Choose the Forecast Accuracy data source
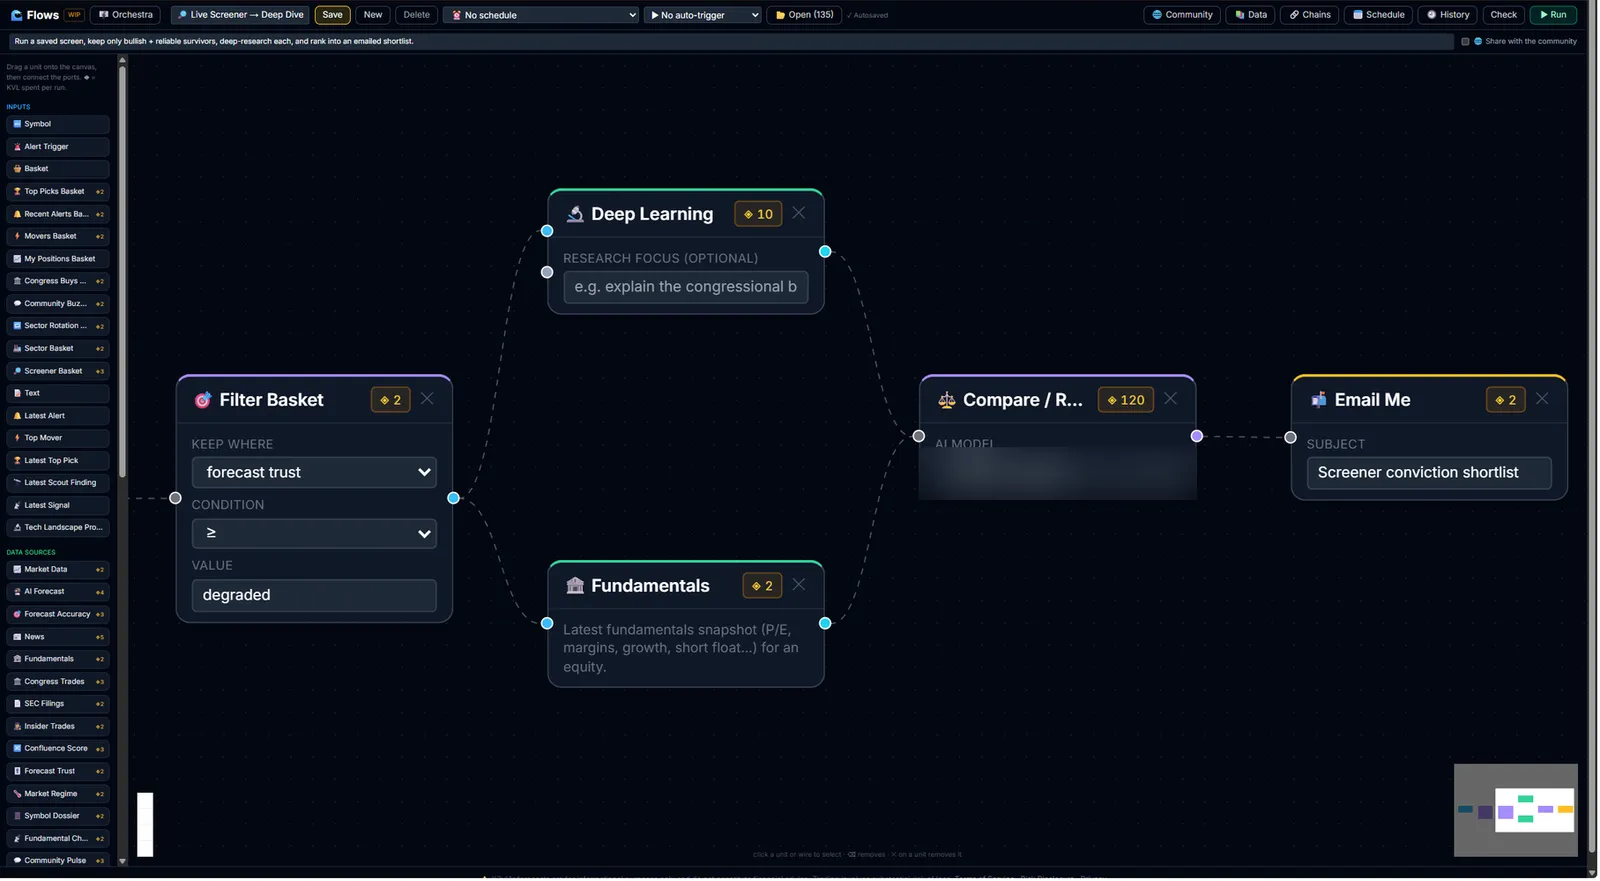 [x=58, y=614]
